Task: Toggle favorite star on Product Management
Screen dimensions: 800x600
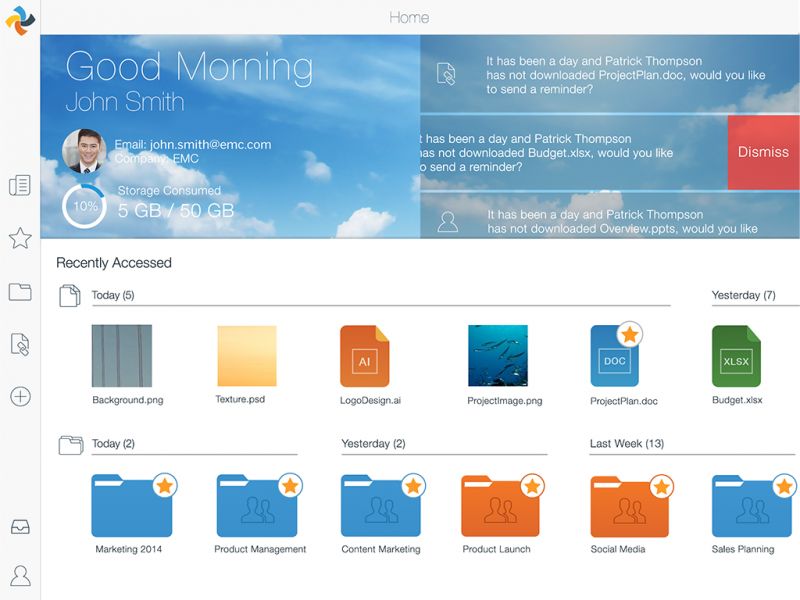Action: coord(290,486)
